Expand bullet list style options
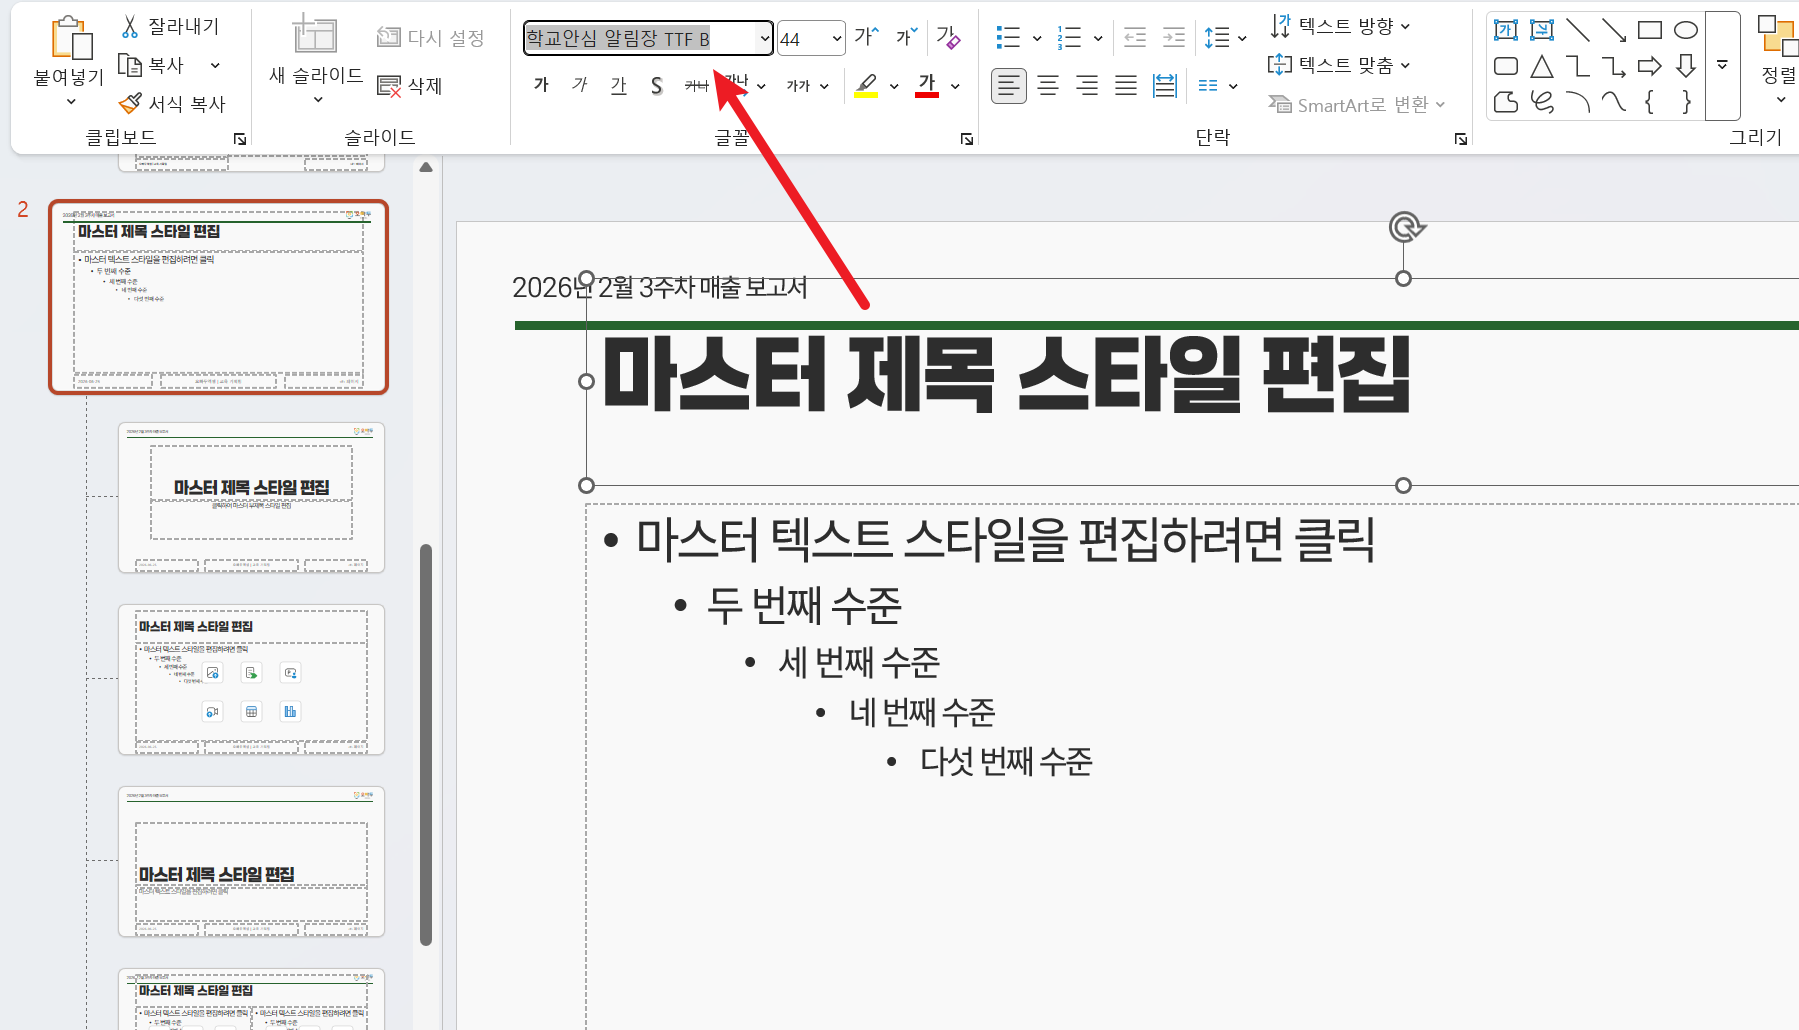This screenshot has width=1799, height=1030. coord(1037,38)
